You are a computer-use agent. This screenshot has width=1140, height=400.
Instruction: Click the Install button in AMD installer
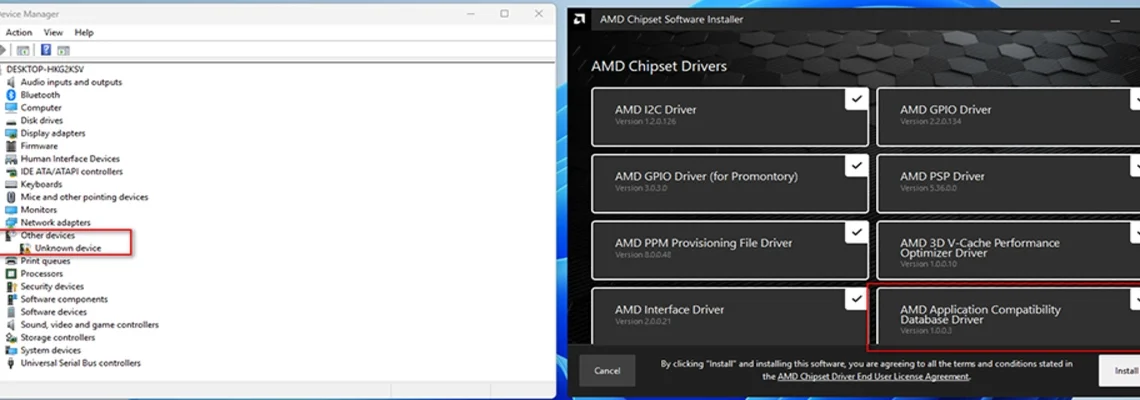tap(1122, 371)
